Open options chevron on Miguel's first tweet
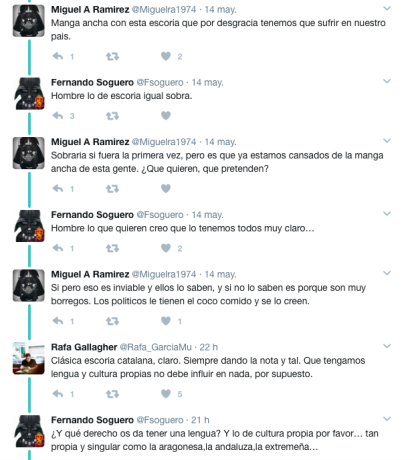 pyautogui.click(x=387, y=8)
